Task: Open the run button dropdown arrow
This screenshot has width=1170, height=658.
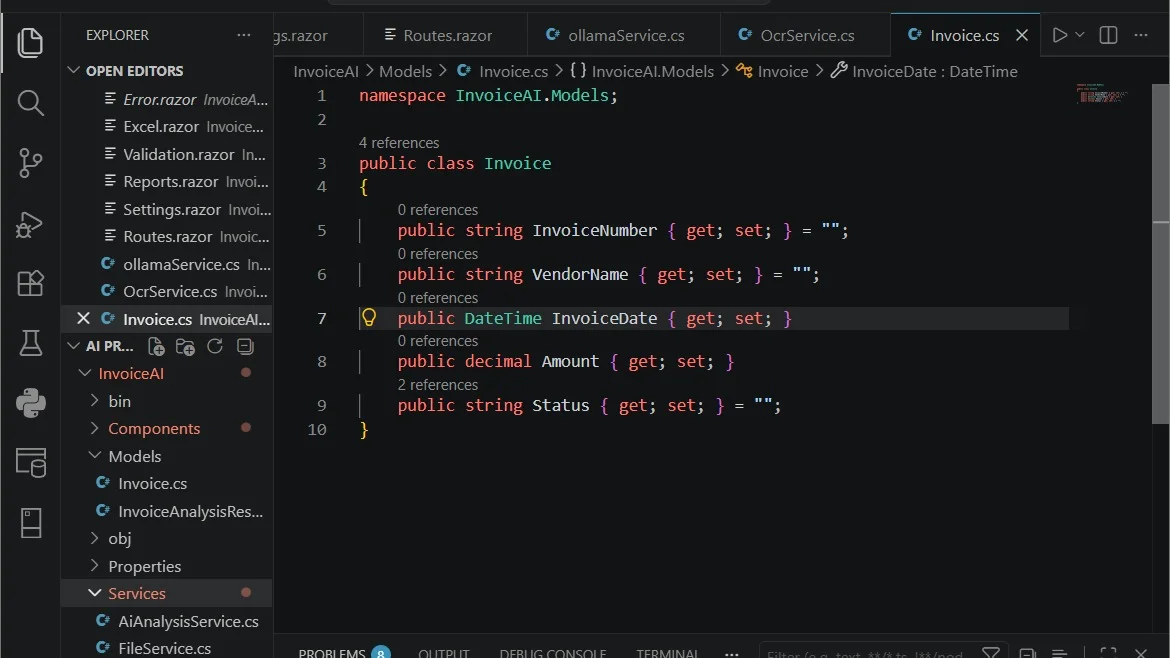Action: click(1080, 35)
